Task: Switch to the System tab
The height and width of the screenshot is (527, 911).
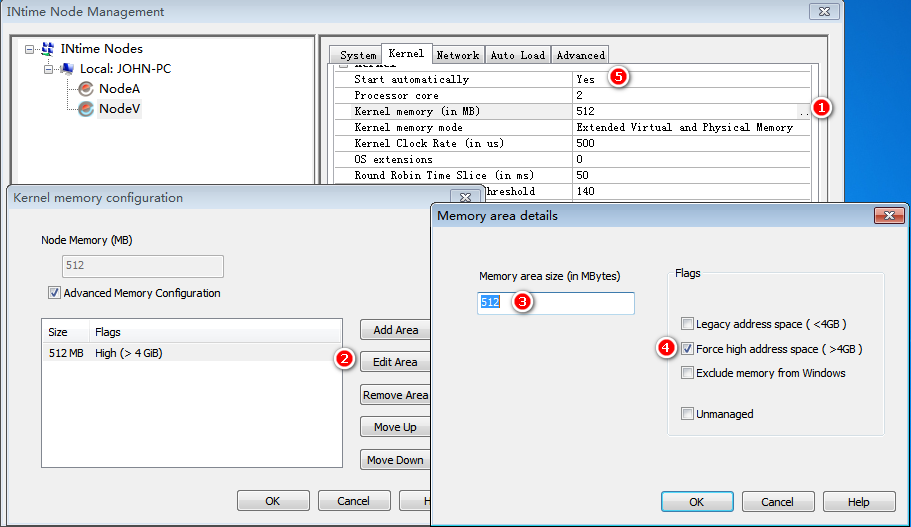Action: [358, 55]
